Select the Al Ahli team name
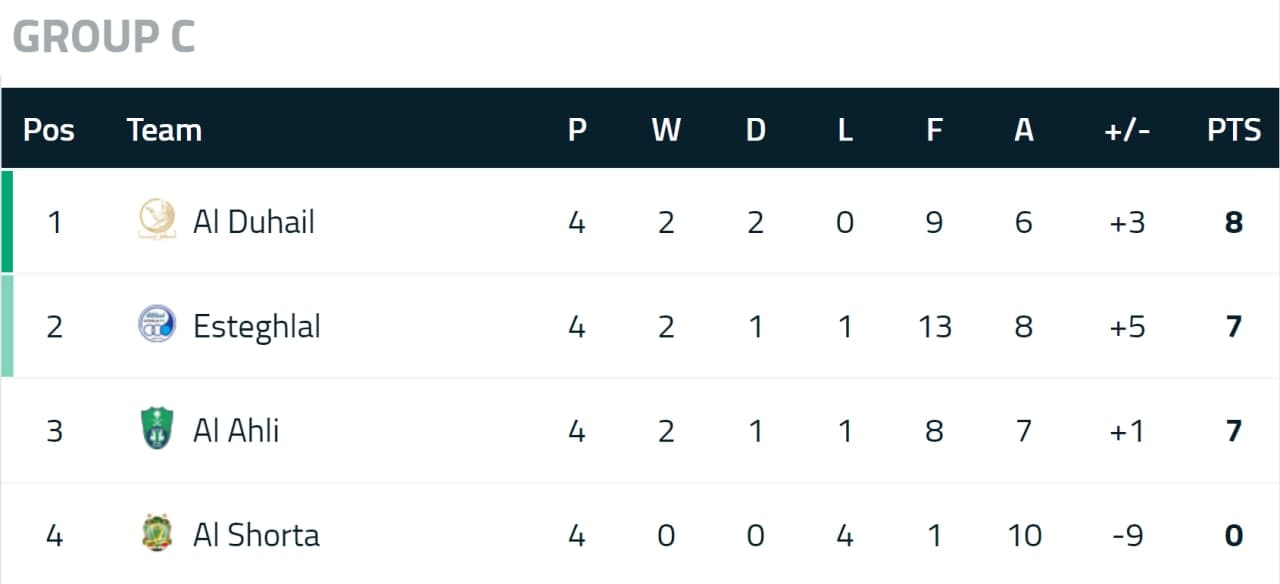 [x=235, y=430]
